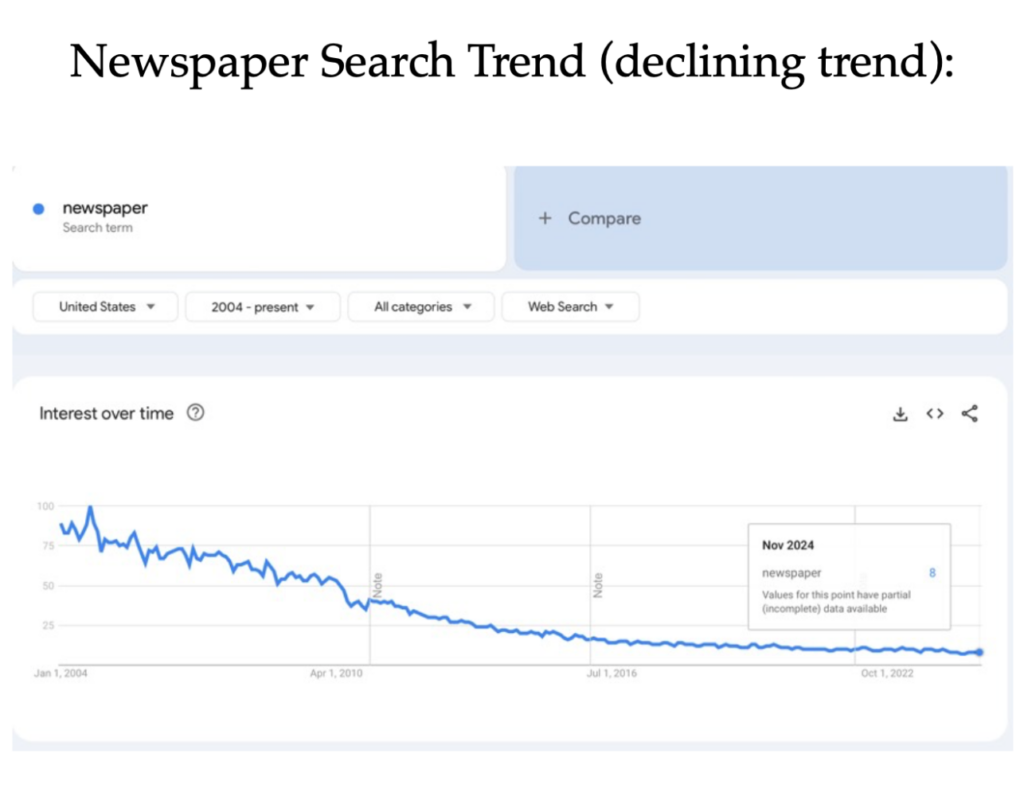Screen dimensions: 1024x785
Task: Open the Interest over time help icon
Action: pos(195,413)
